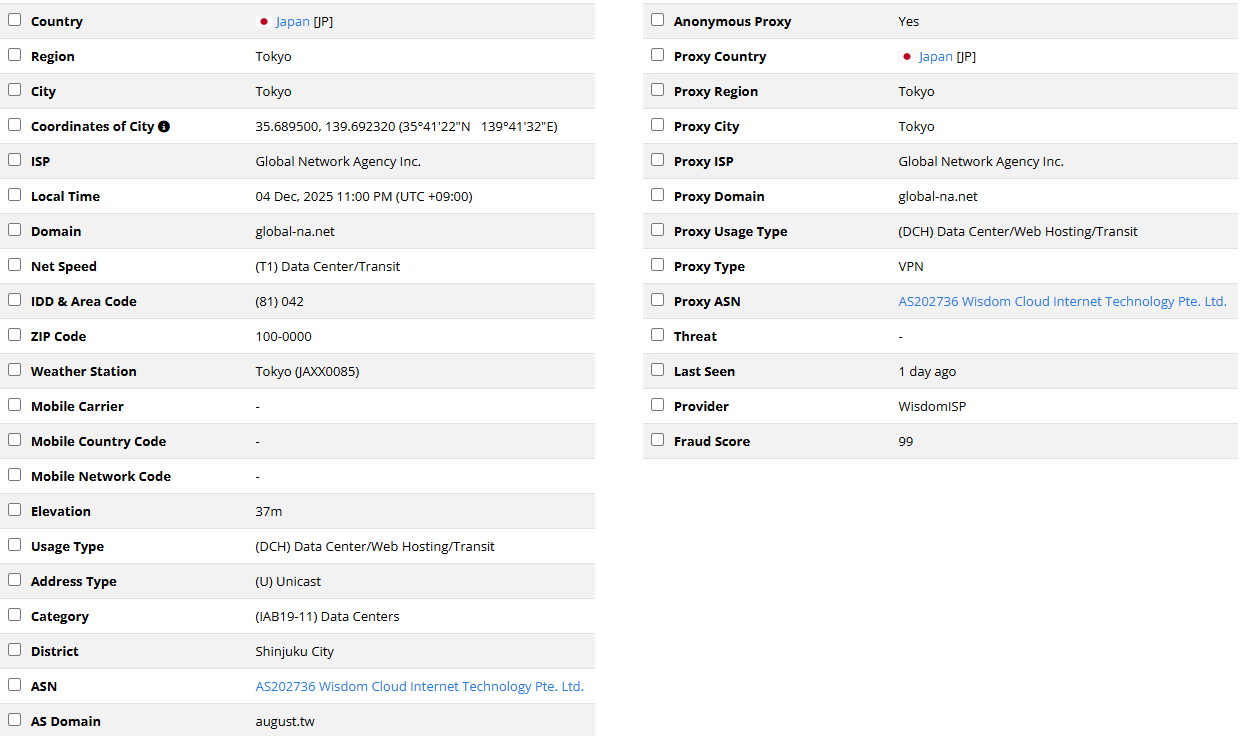
Task: Open the AS202736 link in Proxy ASN row
Action: tap(1062, 301)
